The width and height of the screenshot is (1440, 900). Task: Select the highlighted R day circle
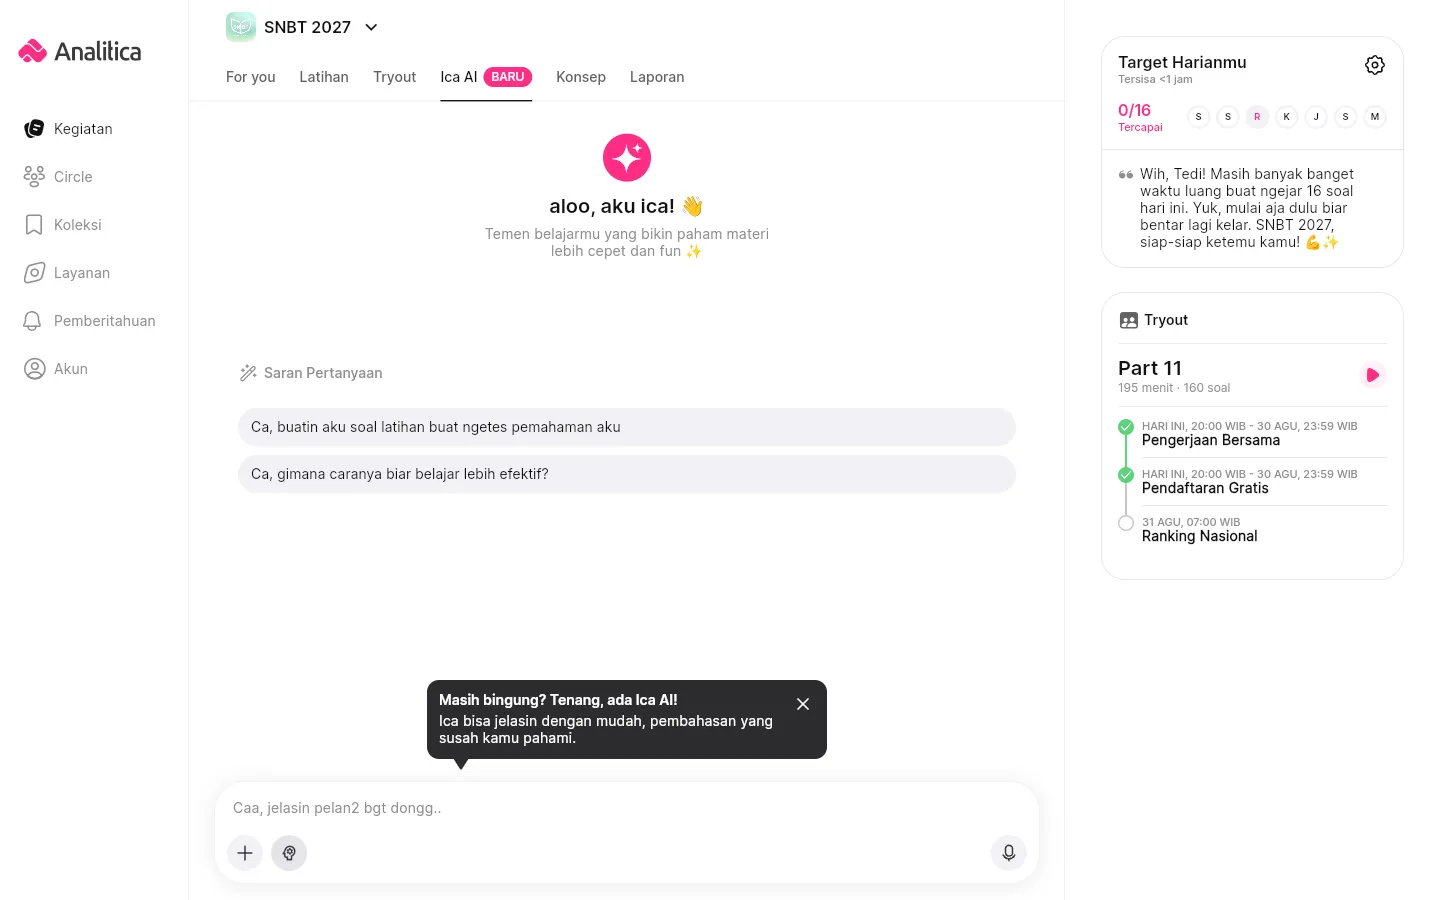coord(1257,117)
